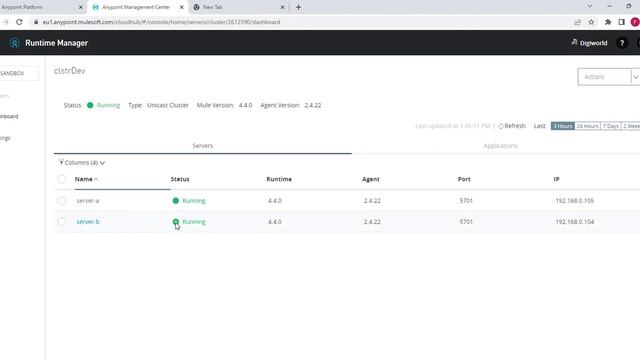The height and width of the screenshot is (360, 640).
Task: Select the server-b row checkbox
Action: tap(62, 222)
